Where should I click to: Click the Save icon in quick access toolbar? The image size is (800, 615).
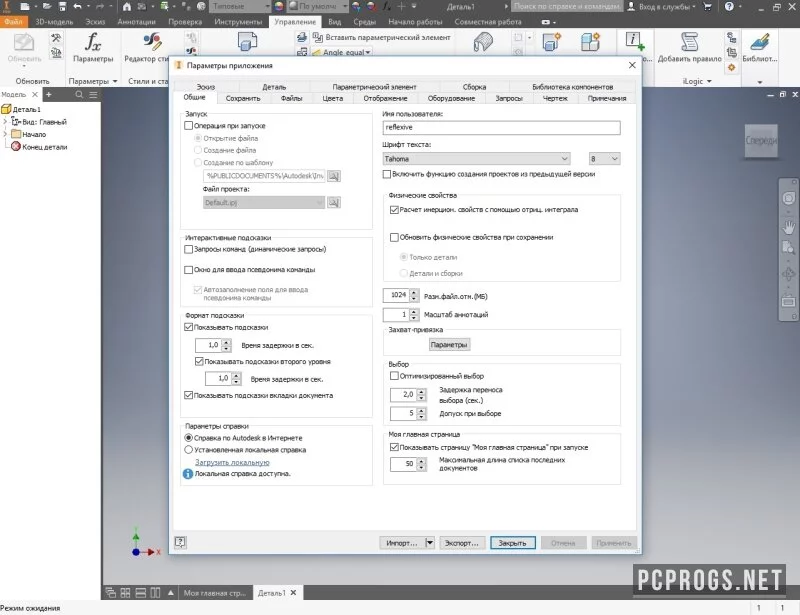[62, 7]
